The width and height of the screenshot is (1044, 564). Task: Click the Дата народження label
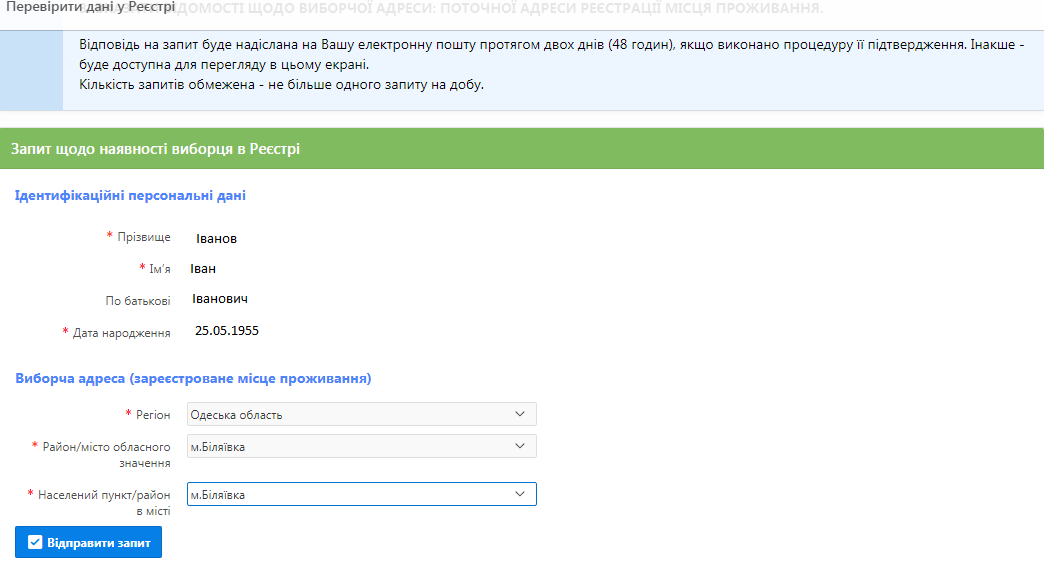pos(122,333)
